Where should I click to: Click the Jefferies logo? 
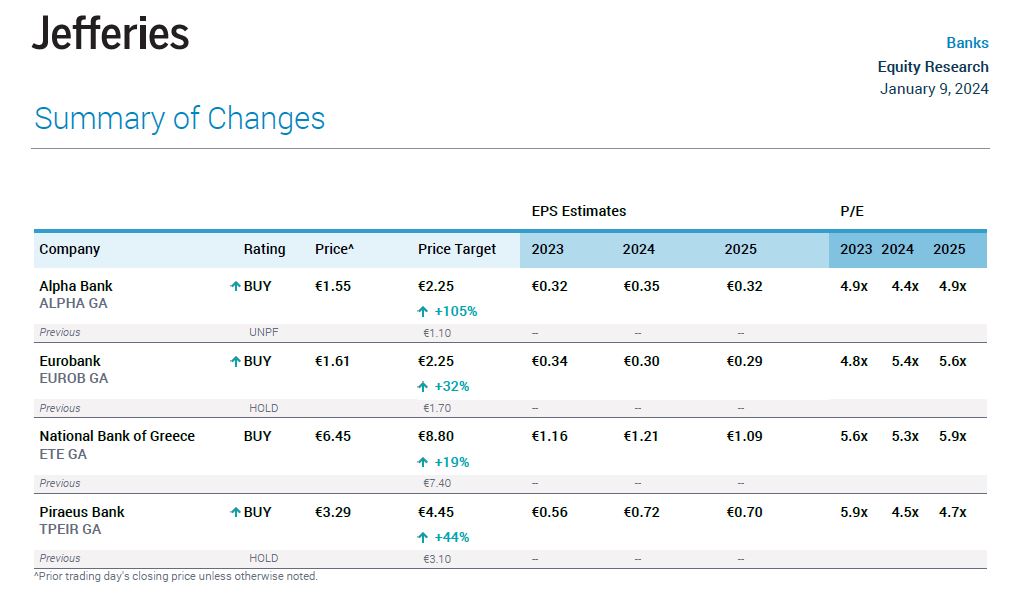pyautogui.click(x=110, y=34)
